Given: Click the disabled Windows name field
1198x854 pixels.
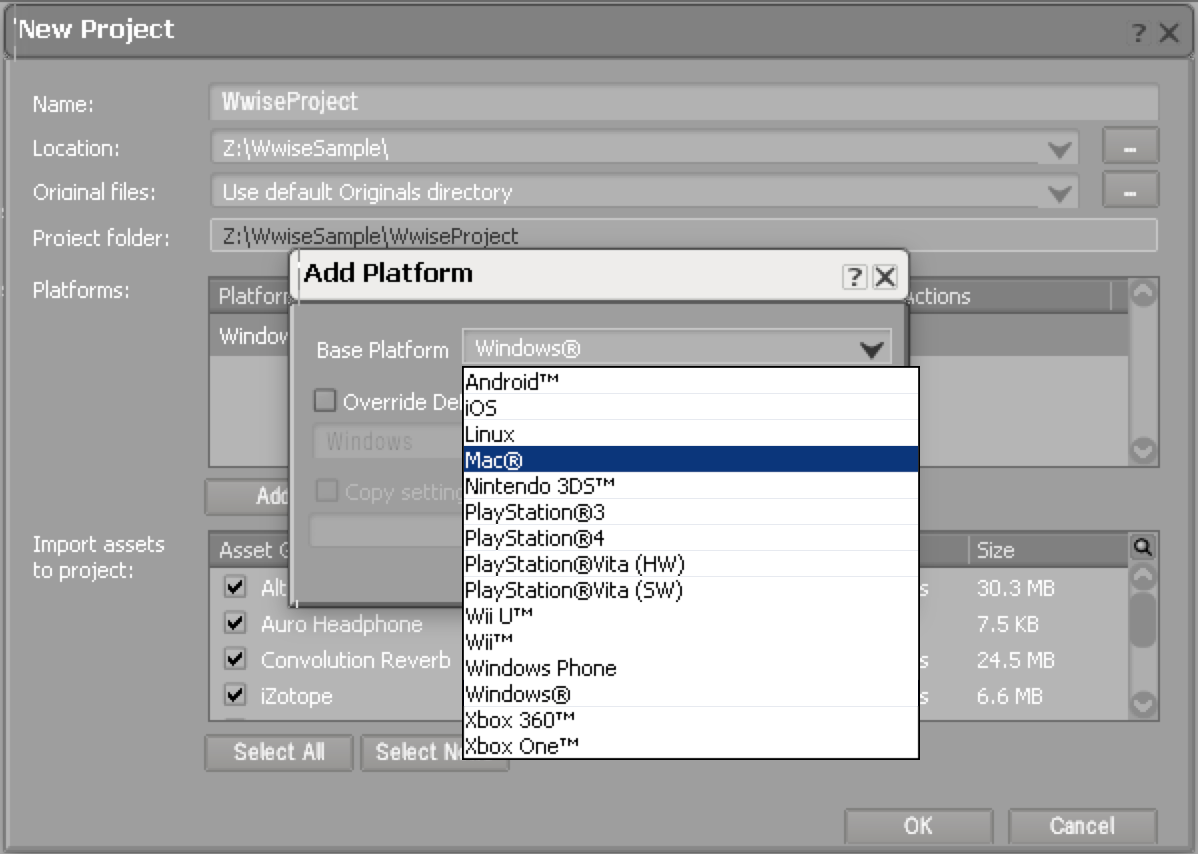Looking at the screenshot, I should 387,442.
